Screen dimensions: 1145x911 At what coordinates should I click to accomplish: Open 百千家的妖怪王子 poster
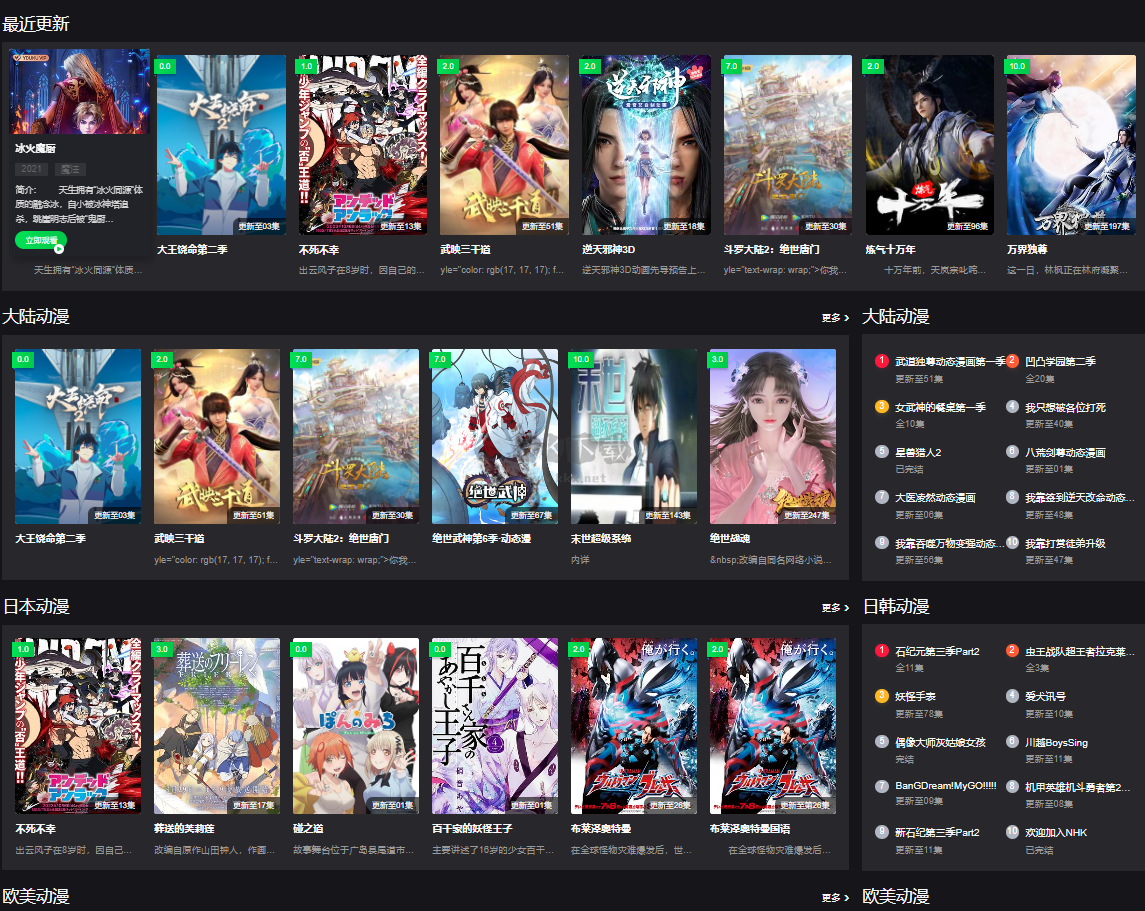tap(495, 726)
